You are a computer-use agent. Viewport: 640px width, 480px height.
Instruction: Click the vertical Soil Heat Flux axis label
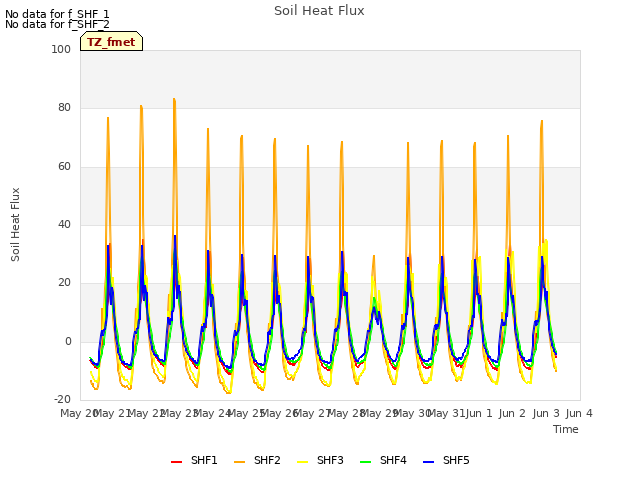[15, 224]
